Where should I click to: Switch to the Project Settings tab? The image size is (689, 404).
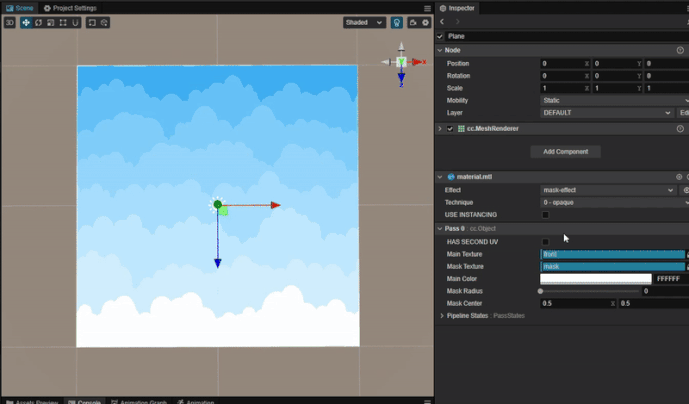tap(70, 8)
